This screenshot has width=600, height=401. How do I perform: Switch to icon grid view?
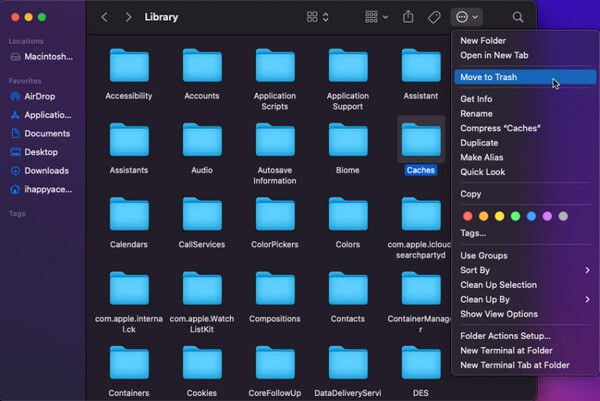pyautogui.click(x=312, y=17)
